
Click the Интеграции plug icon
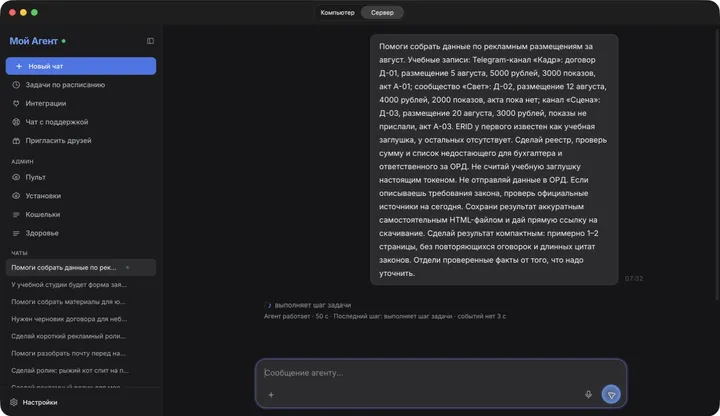16,103
